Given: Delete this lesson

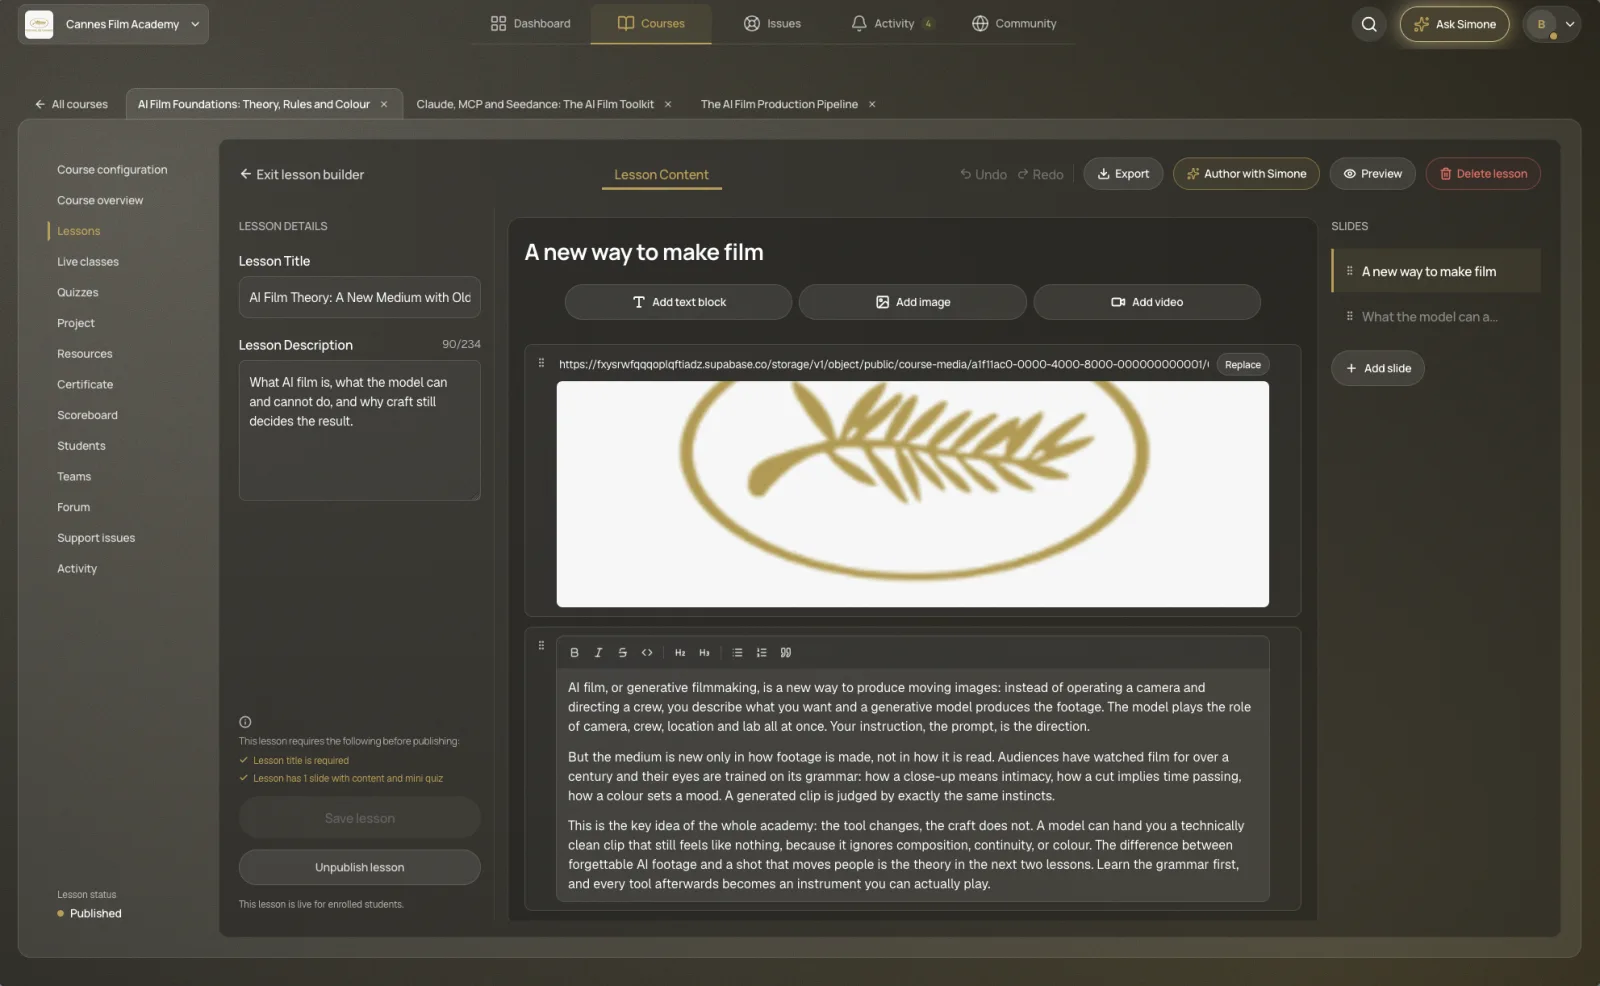Looking at the screenshot, I should (1483, 174).
